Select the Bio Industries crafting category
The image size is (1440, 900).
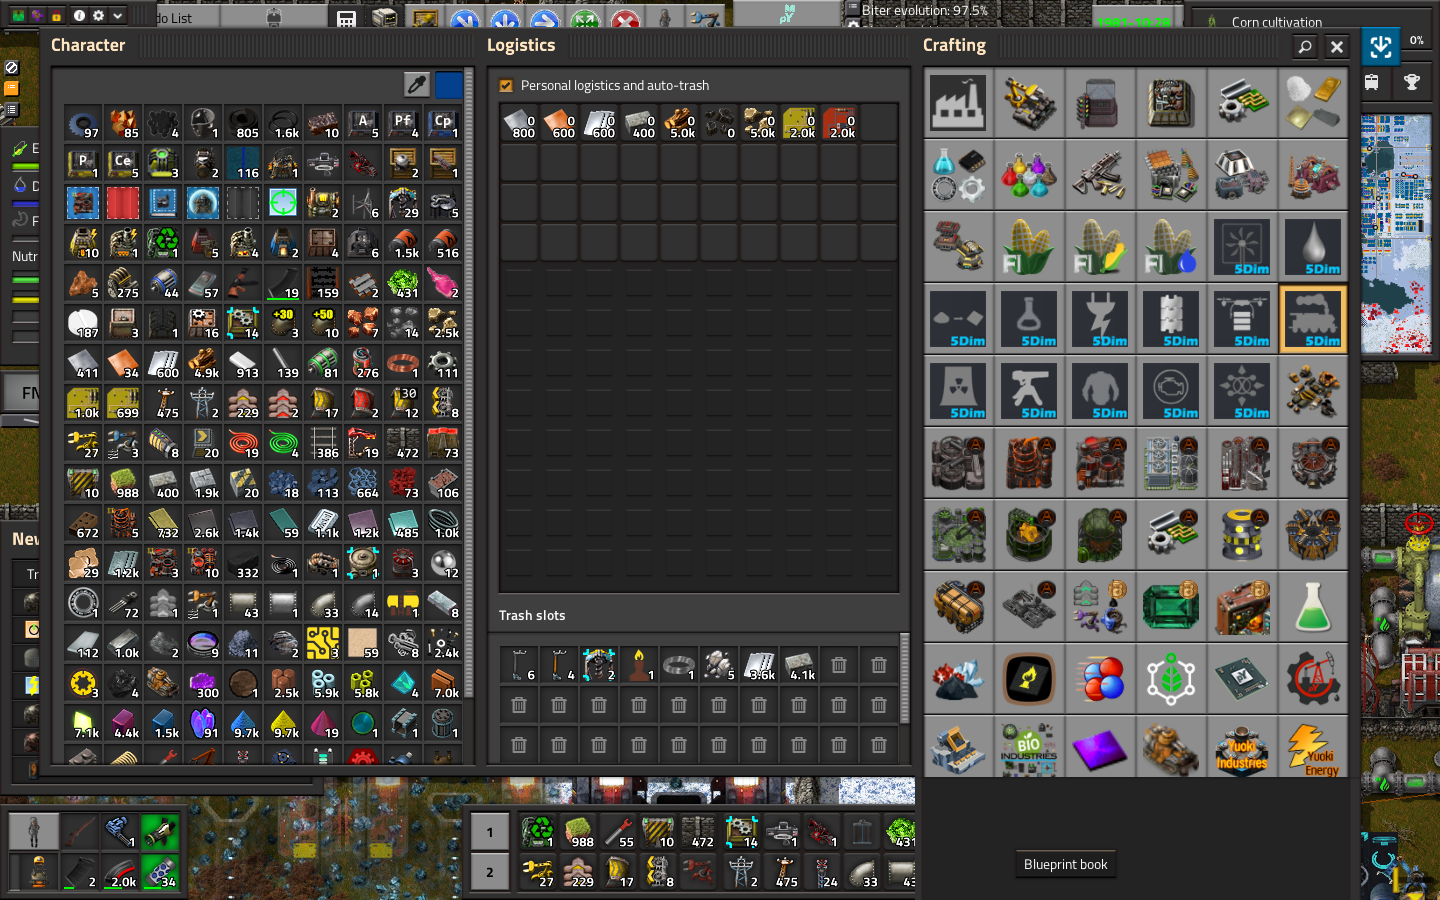tap(1030, 747)
